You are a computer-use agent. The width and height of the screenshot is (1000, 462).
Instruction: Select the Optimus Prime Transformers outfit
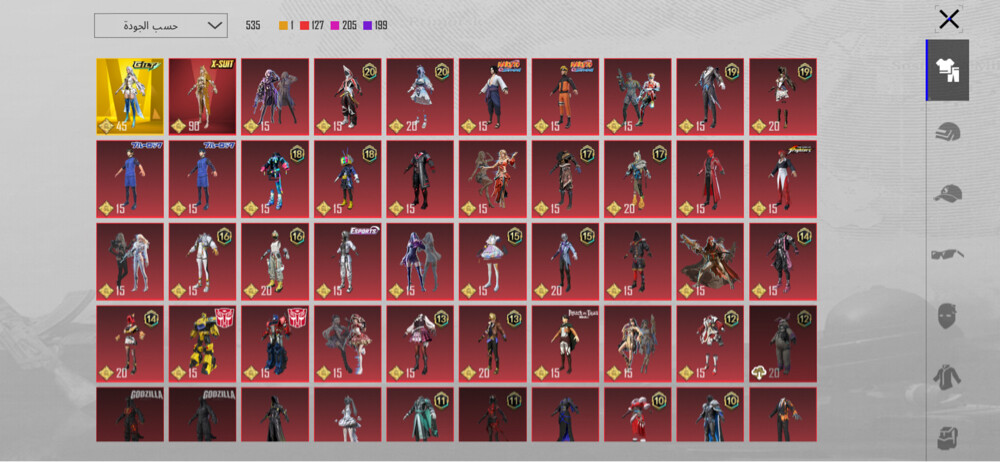pos(275,343)
